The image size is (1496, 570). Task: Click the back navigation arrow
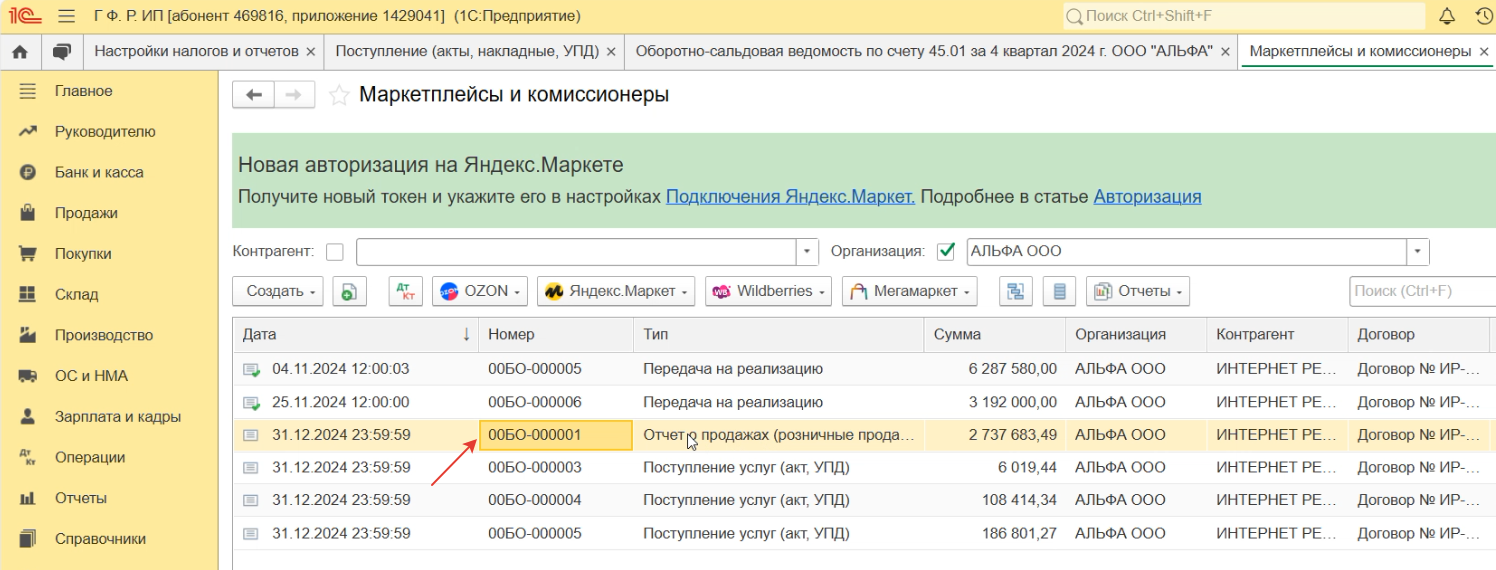[x=254, y=95]
